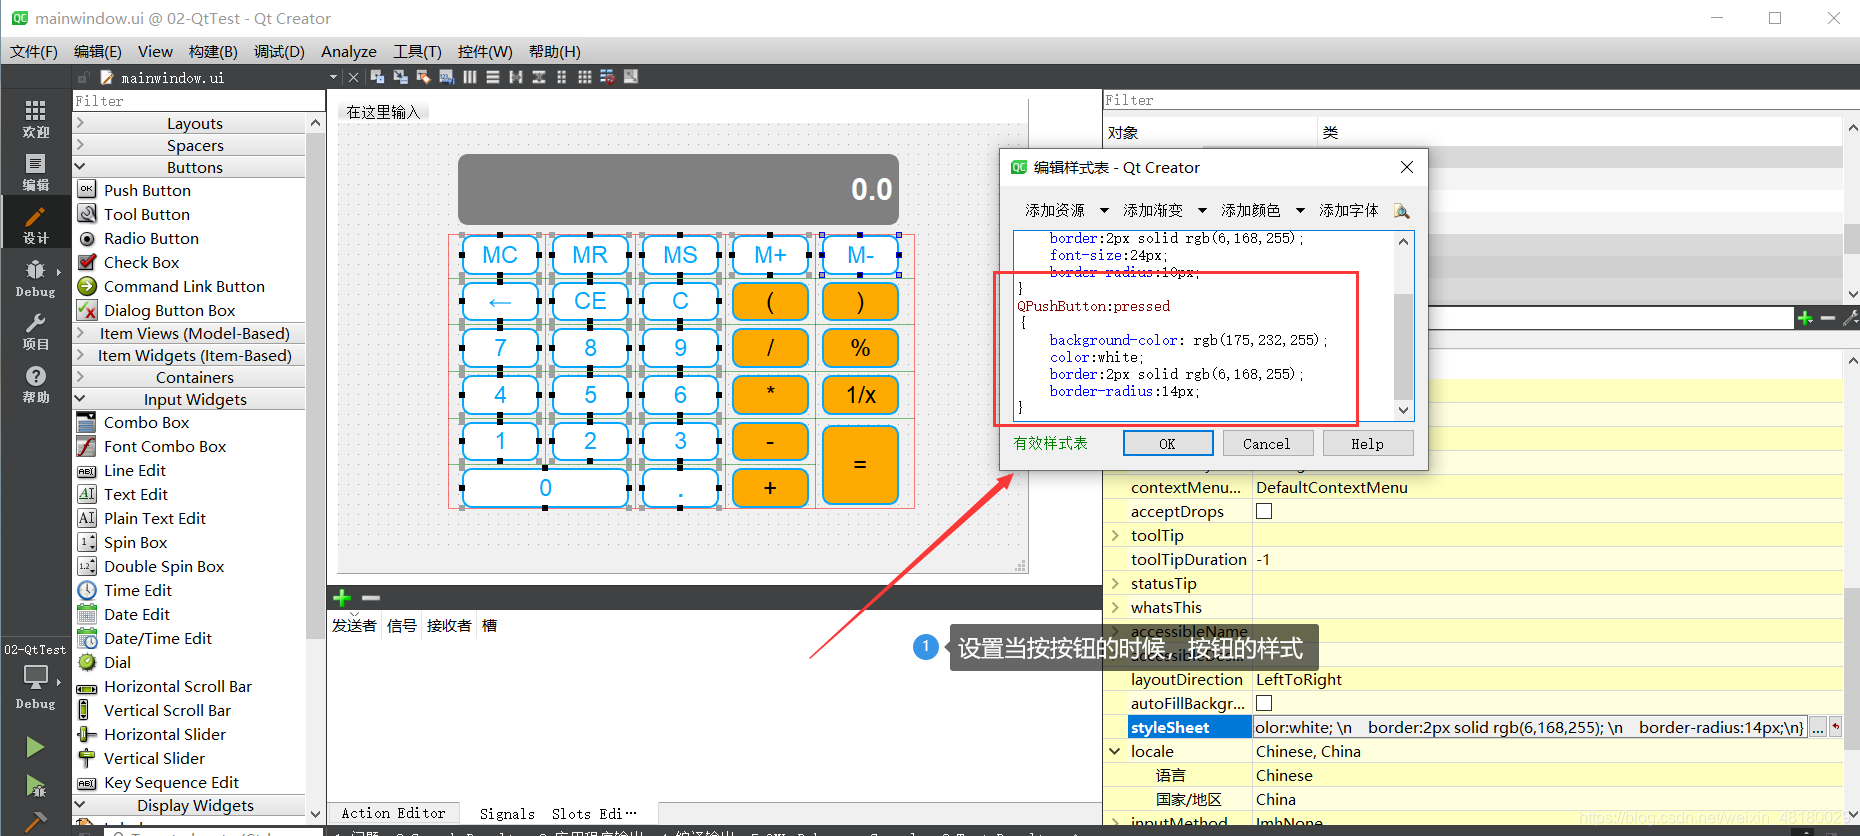Open the 编辑(E) menu

98,51
